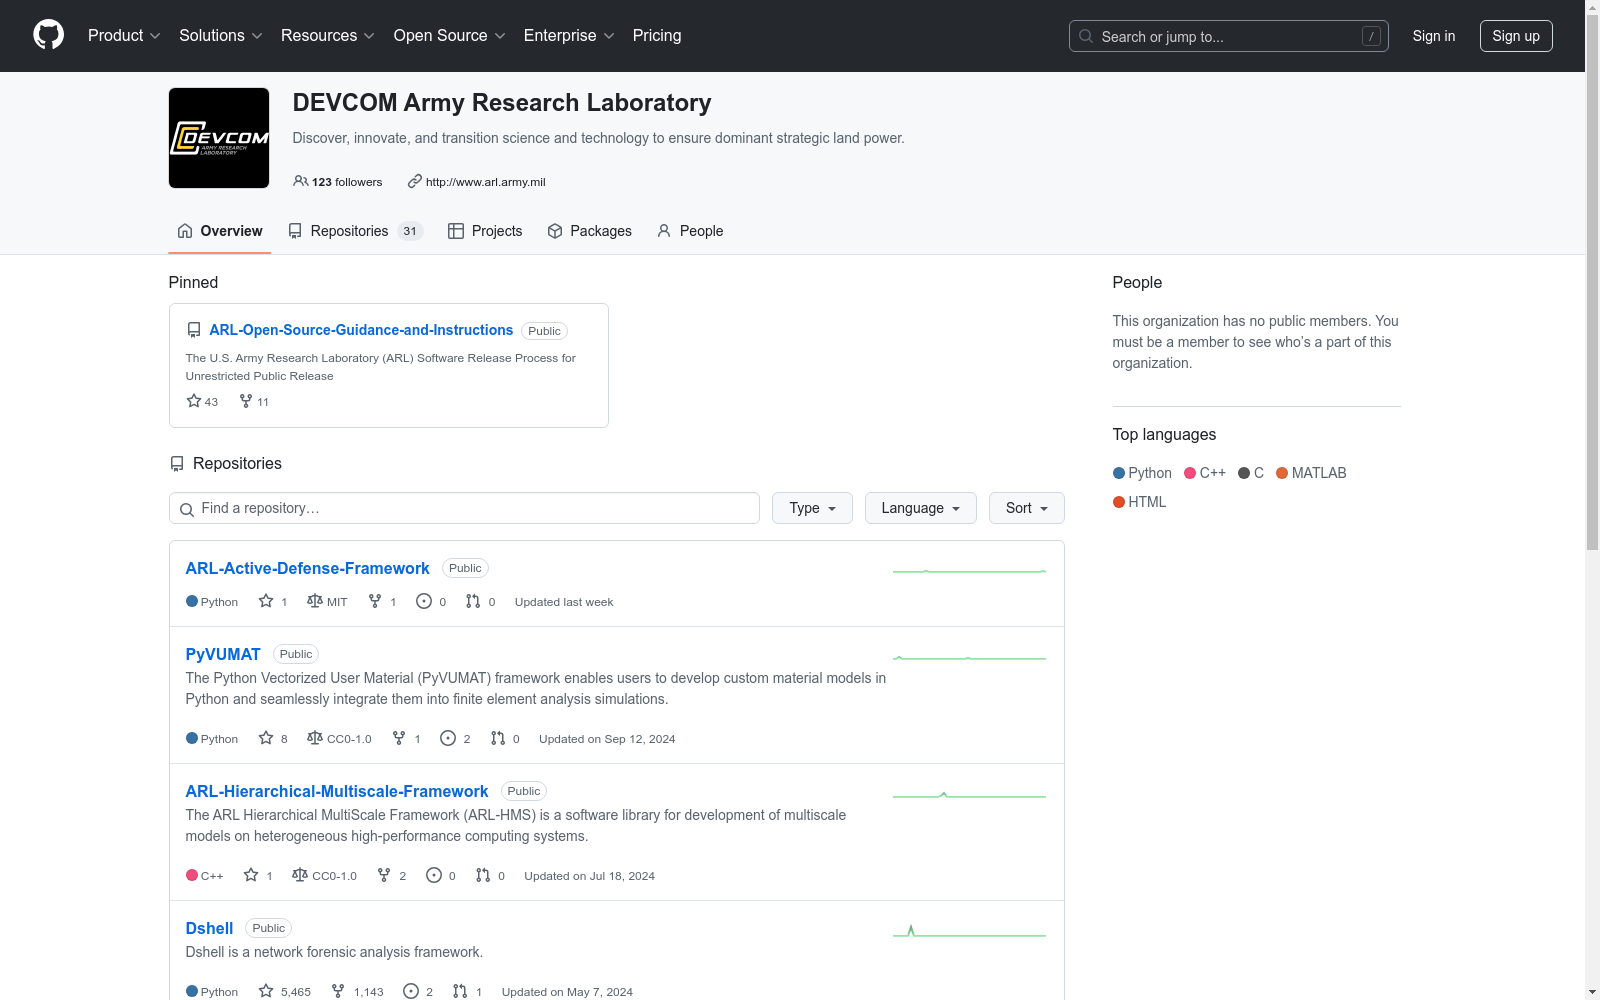
Task: Switch to the Repositories tab
Action: [x=355, y=231]
